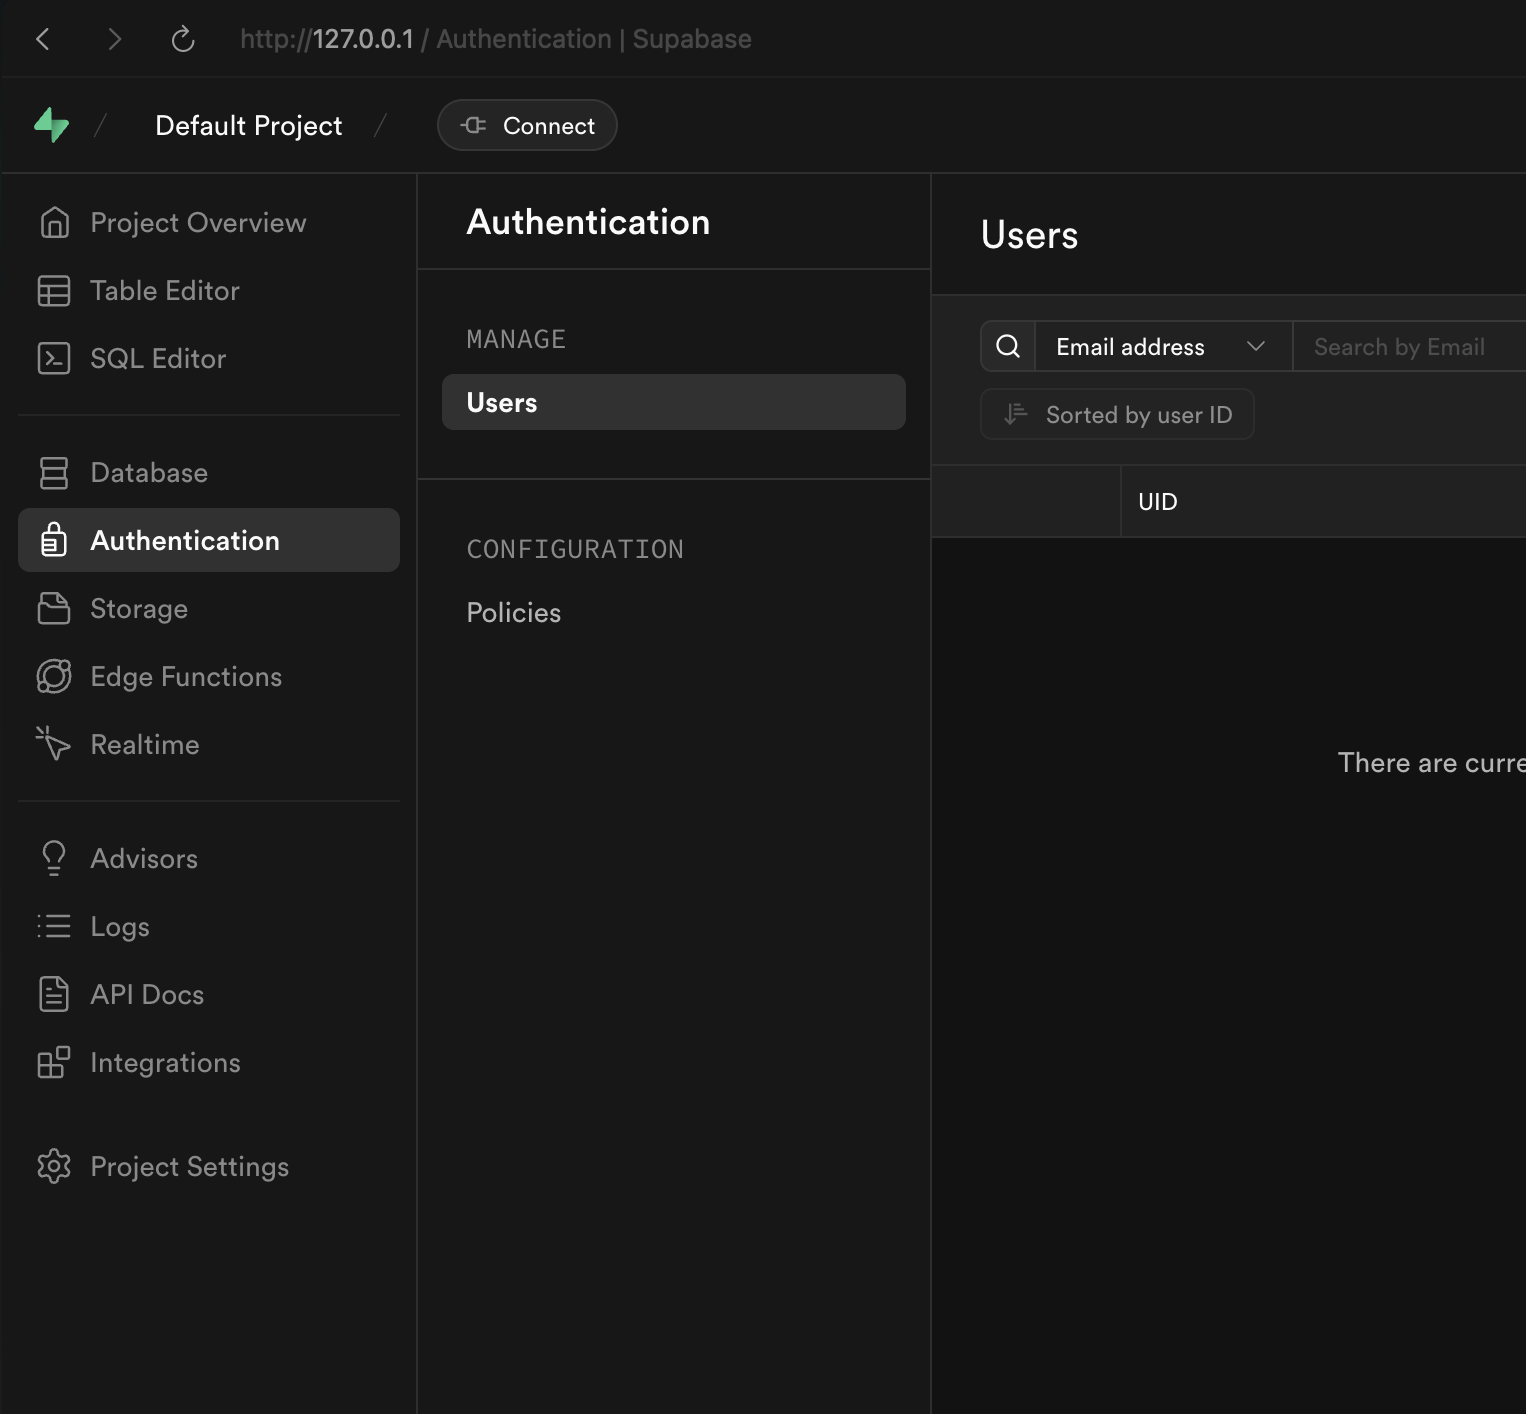Viewport: 1526px width, 1414px height.
Task: Reload the page with the refresh button
Action: point(183,40)
